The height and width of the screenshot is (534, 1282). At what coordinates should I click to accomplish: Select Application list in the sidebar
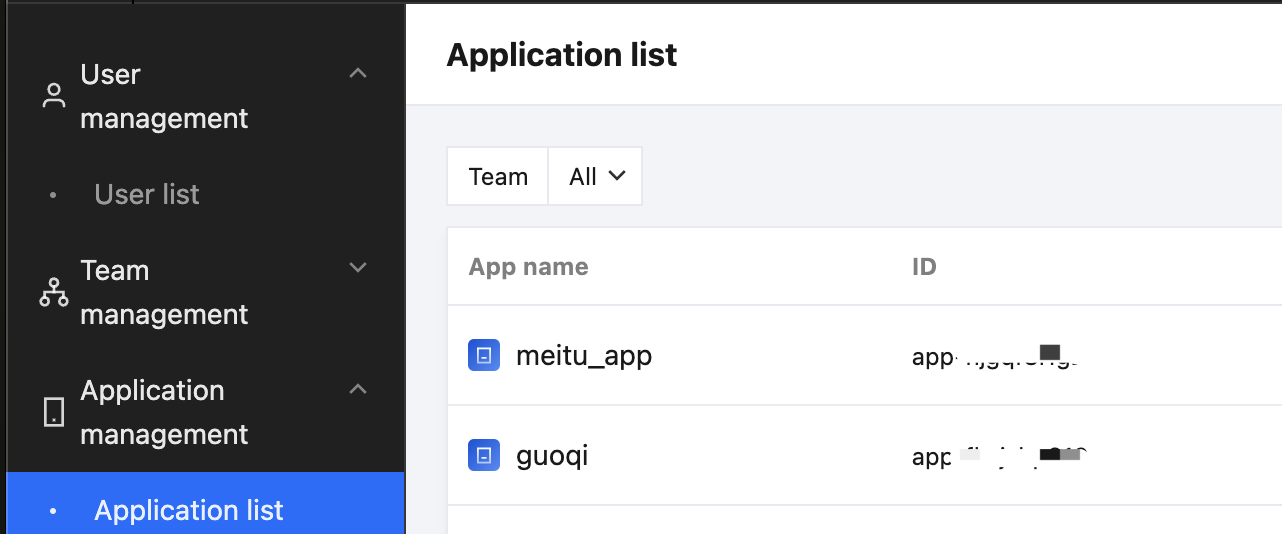[x=189, y=510]
